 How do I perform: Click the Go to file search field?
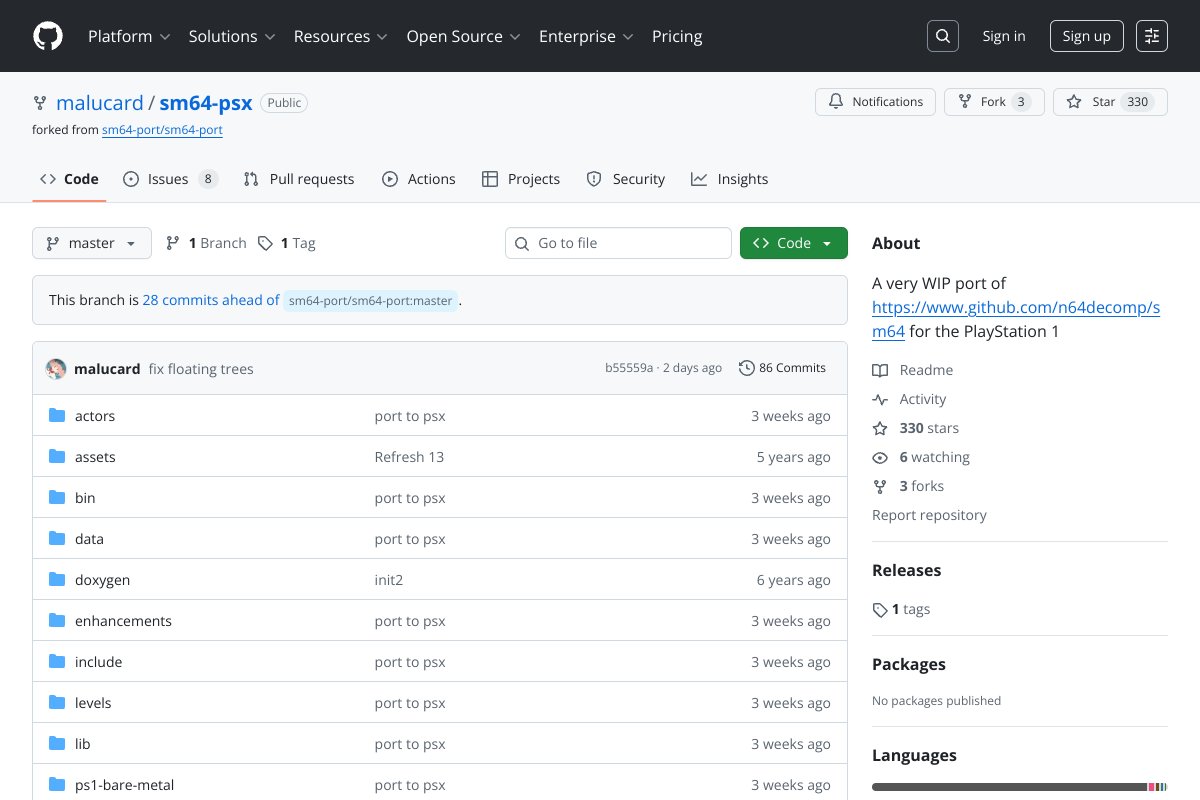618,243
